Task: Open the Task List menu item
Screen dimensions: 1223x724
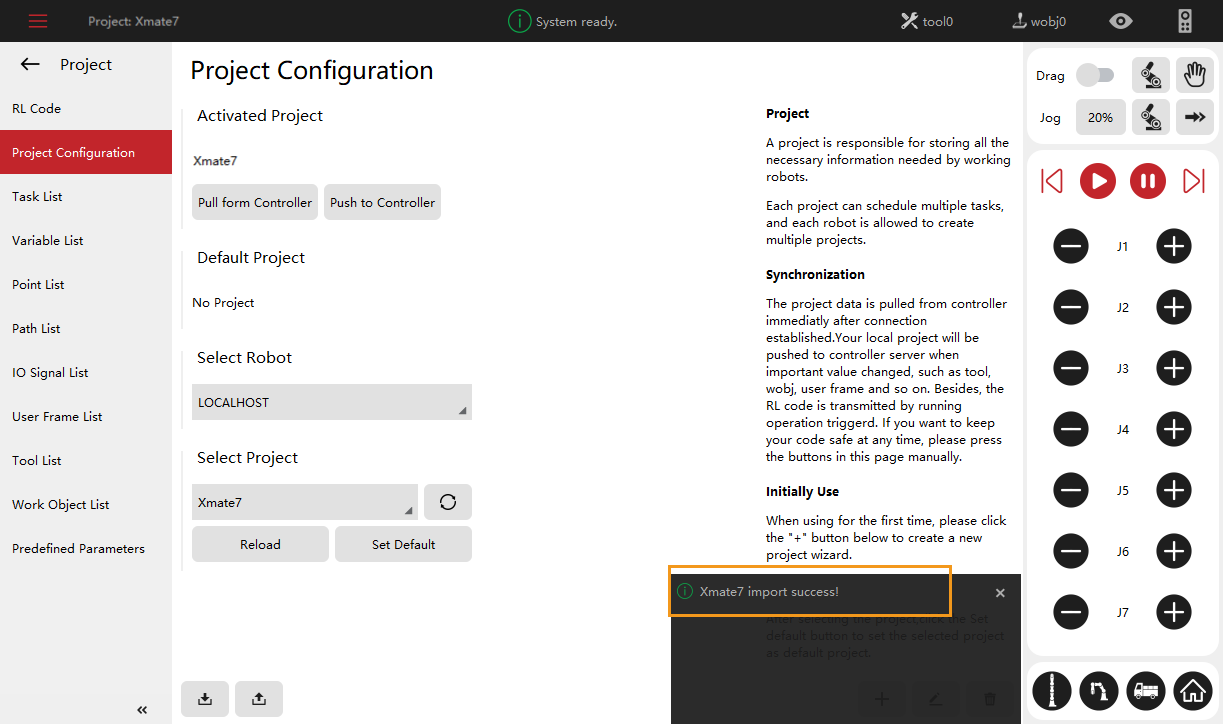Action: 37,197
